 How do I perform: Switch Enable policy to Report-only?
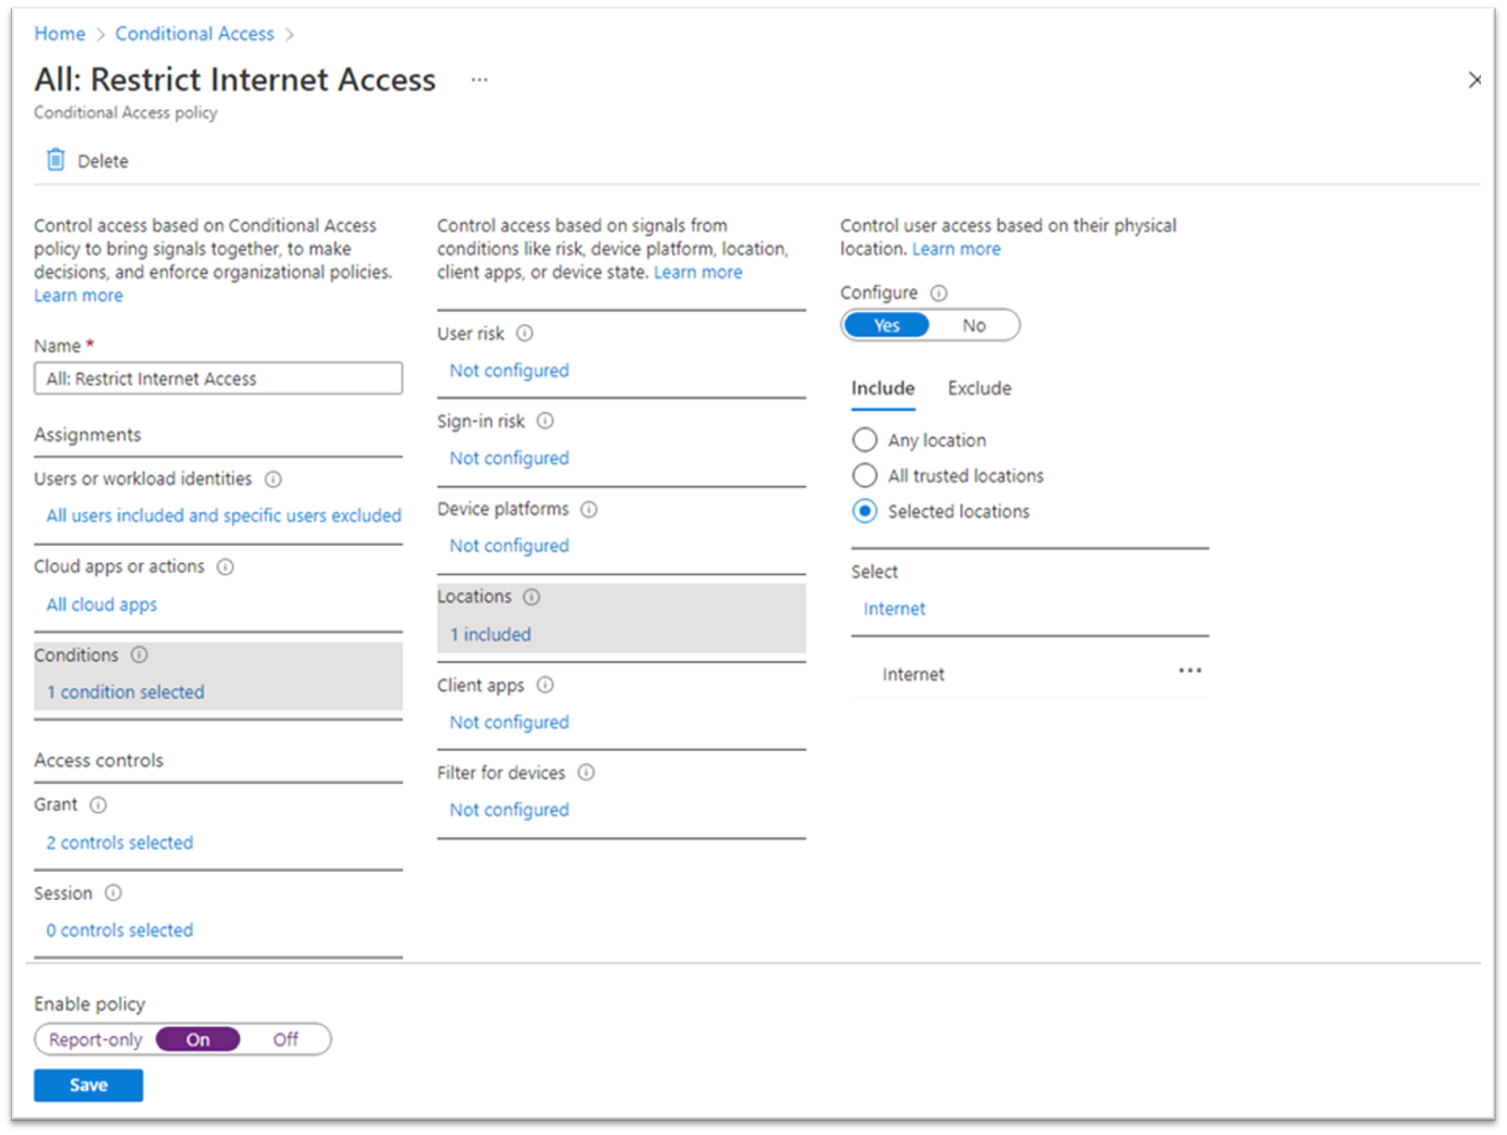pyautogui.click(x=96, y=1040)
